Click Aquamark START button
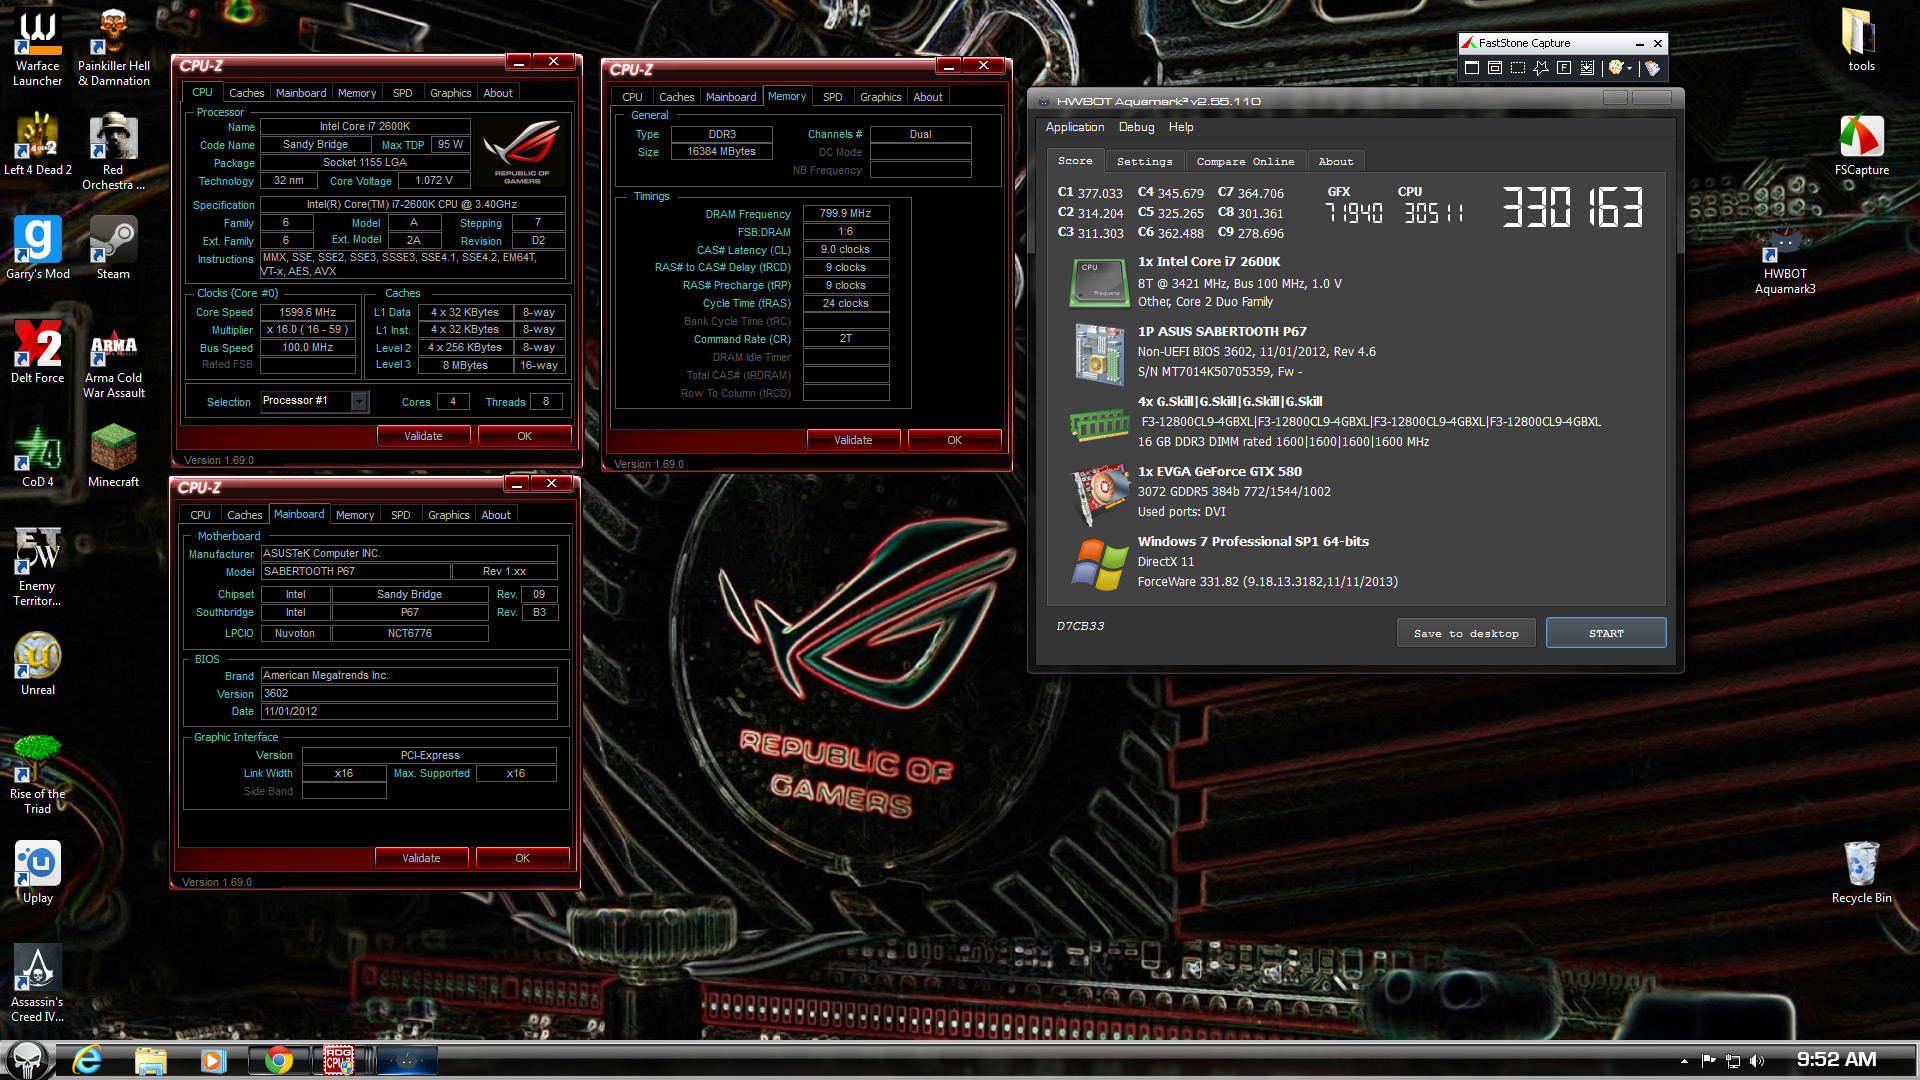 1606,633
